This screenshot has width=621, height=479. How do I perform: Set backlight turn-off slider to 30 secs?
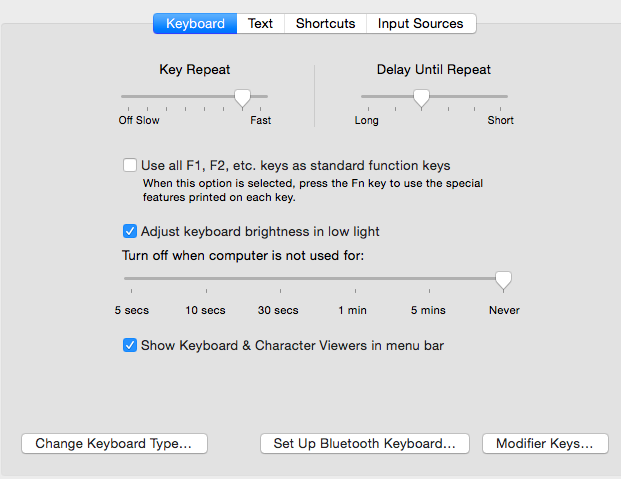tap(279, 280)
